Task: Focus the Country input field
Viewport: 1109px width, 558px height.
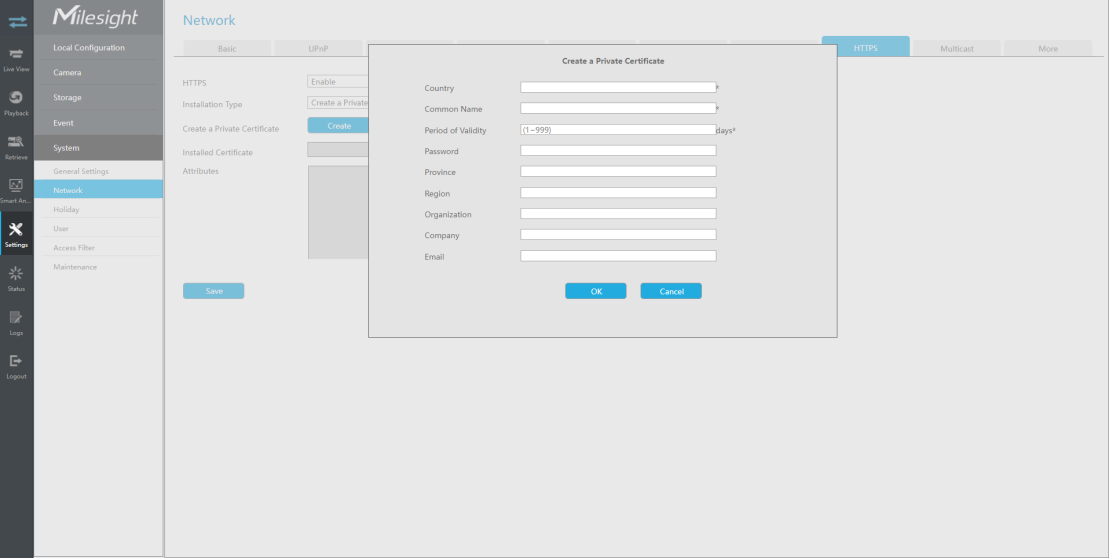Action: tap(618, 88)
